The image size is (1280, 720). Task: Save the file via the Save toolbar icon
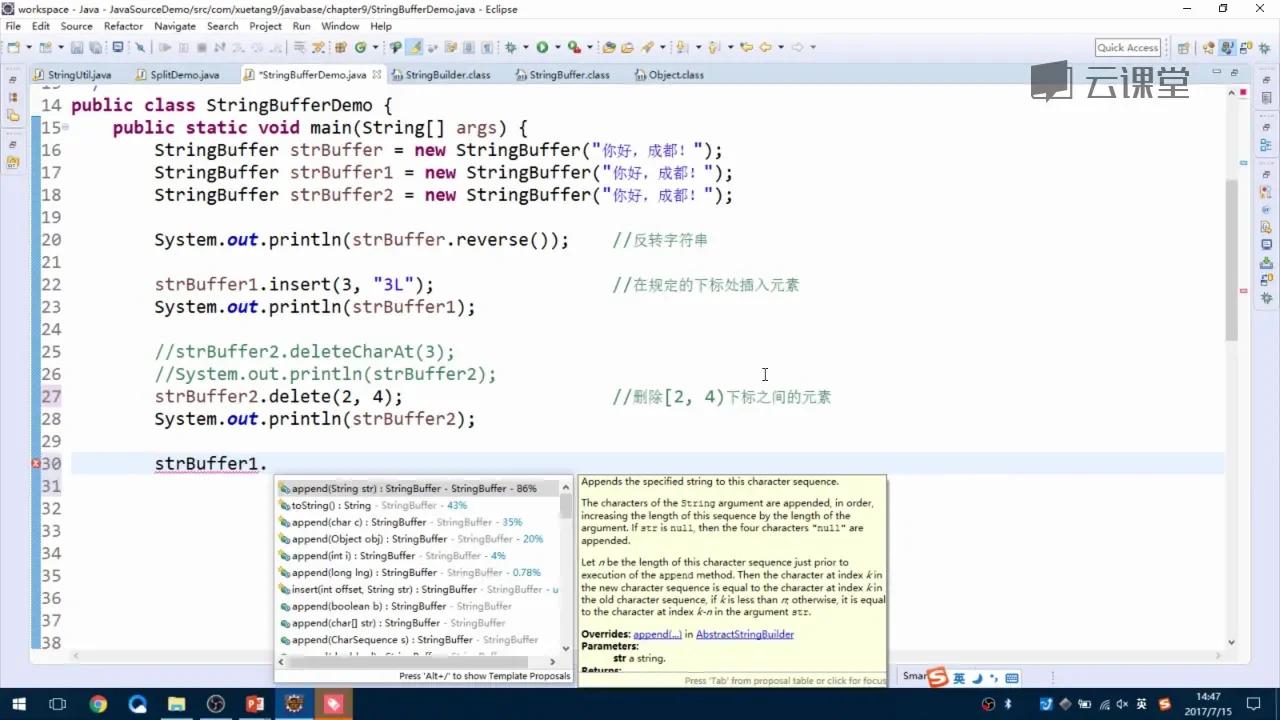(75, 47)
